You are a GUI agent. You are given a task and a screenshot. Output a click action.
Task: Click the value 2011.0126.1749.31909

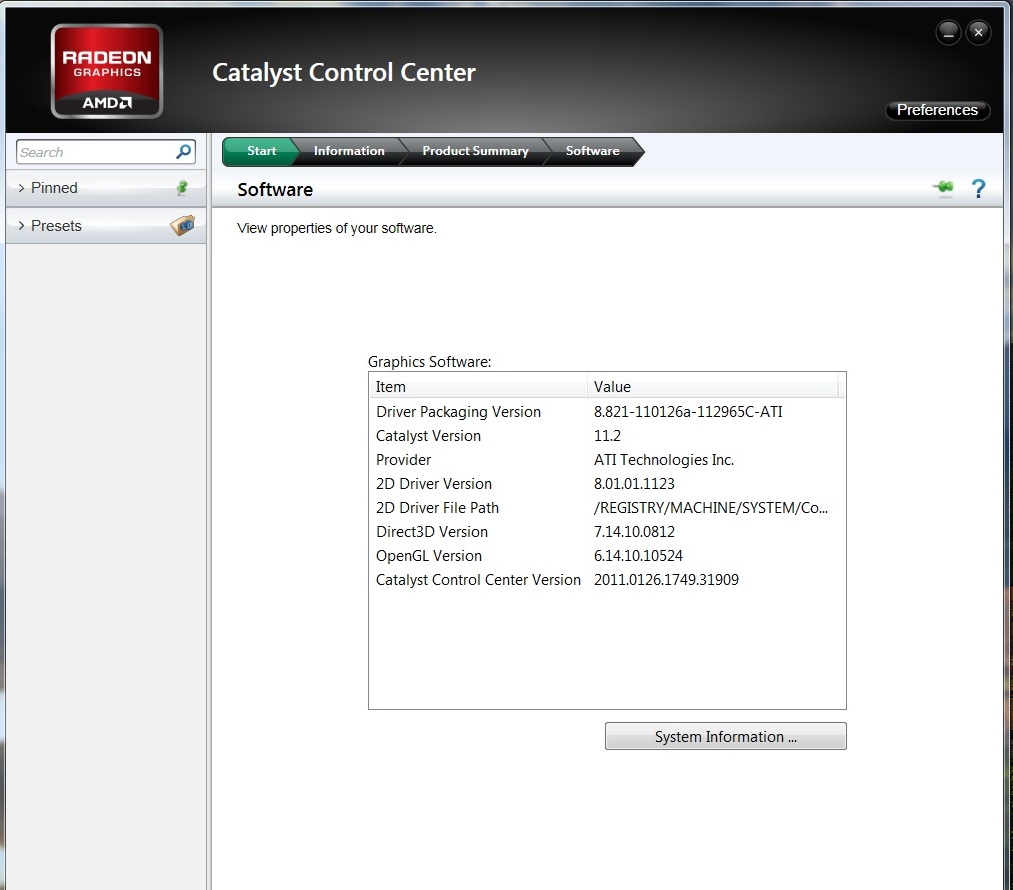pyautogui.click(x=666, y=580)
